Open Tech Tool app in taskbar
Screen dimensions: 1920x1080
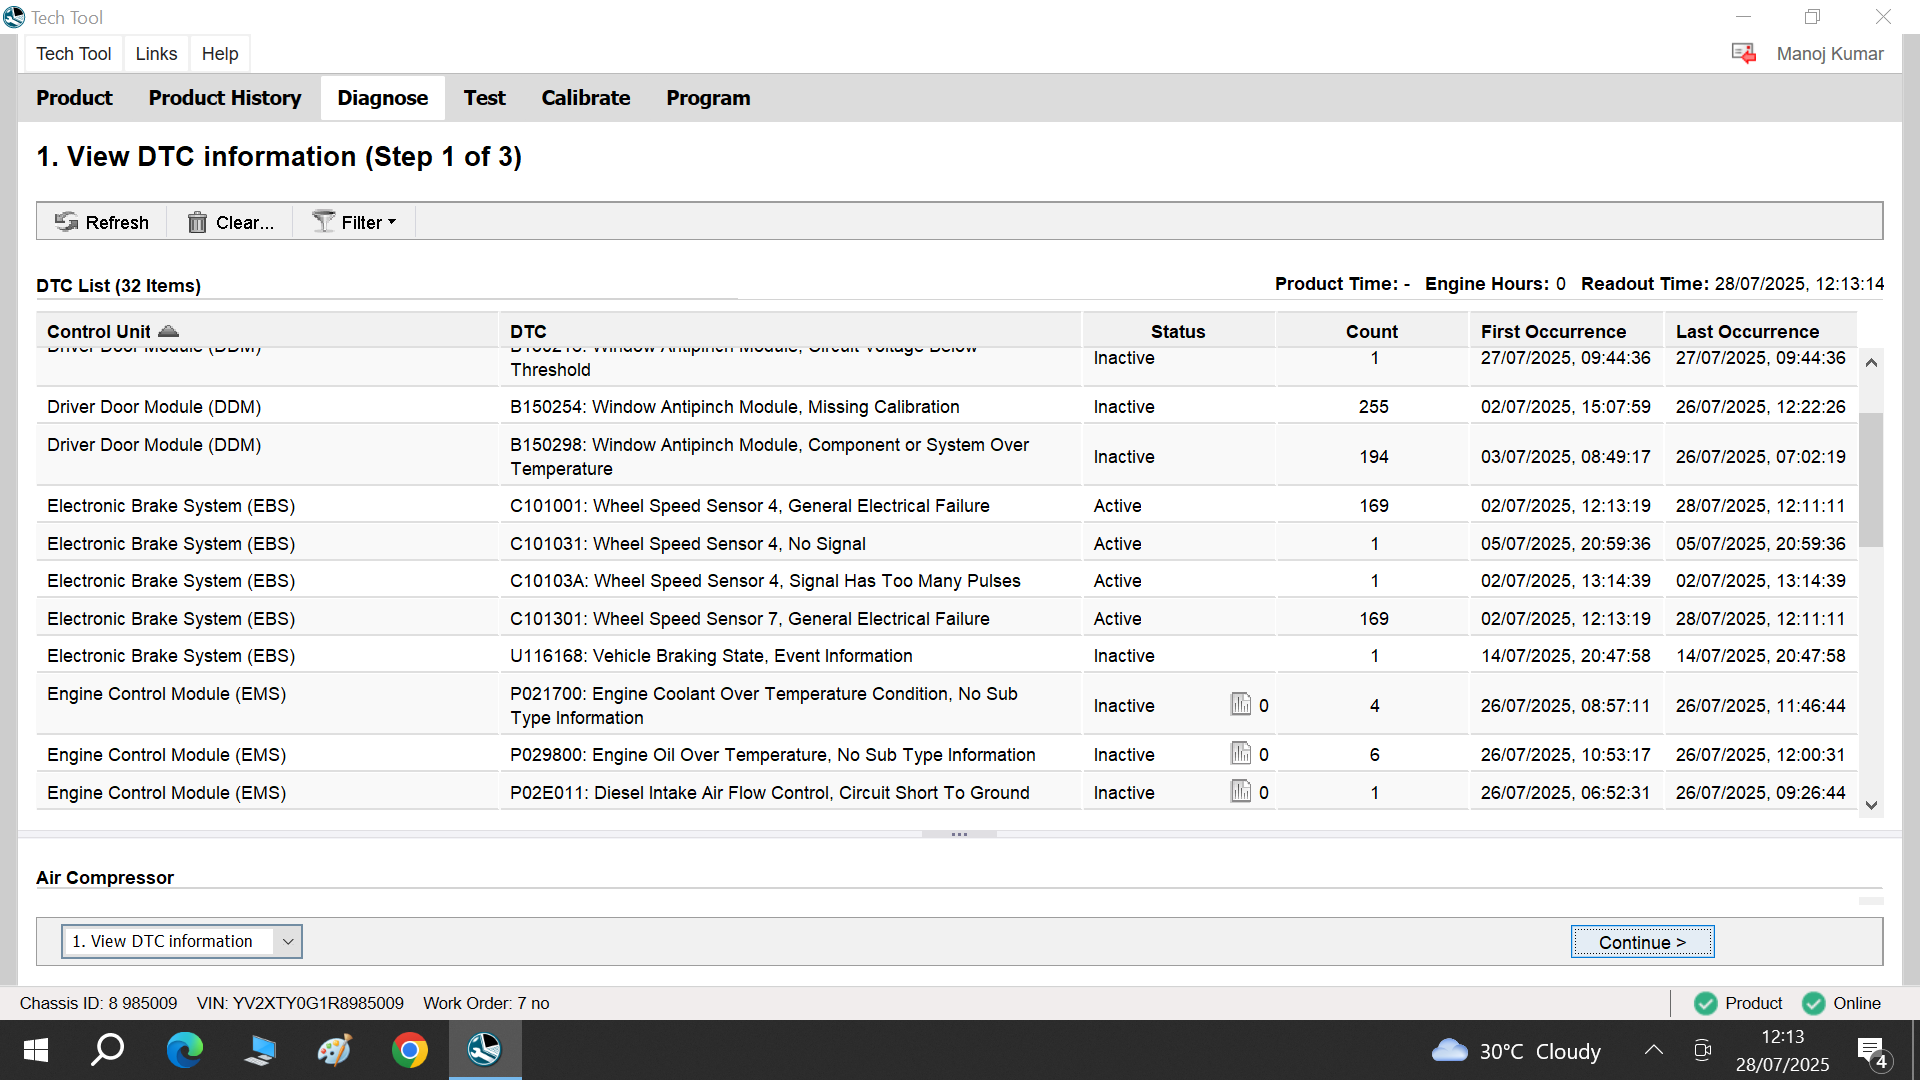tap(485, 1050)
